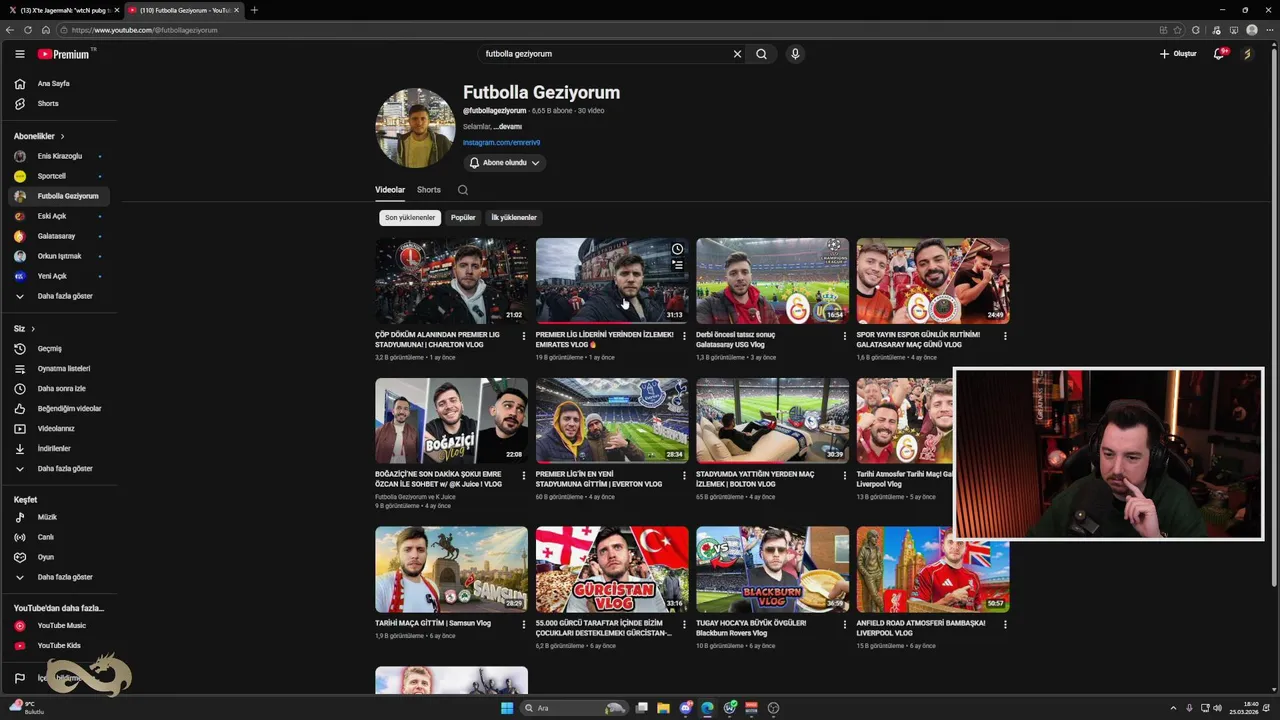Reload page in browser toolbar
This screenshot has width=1280, height=720.
point(28,30)
